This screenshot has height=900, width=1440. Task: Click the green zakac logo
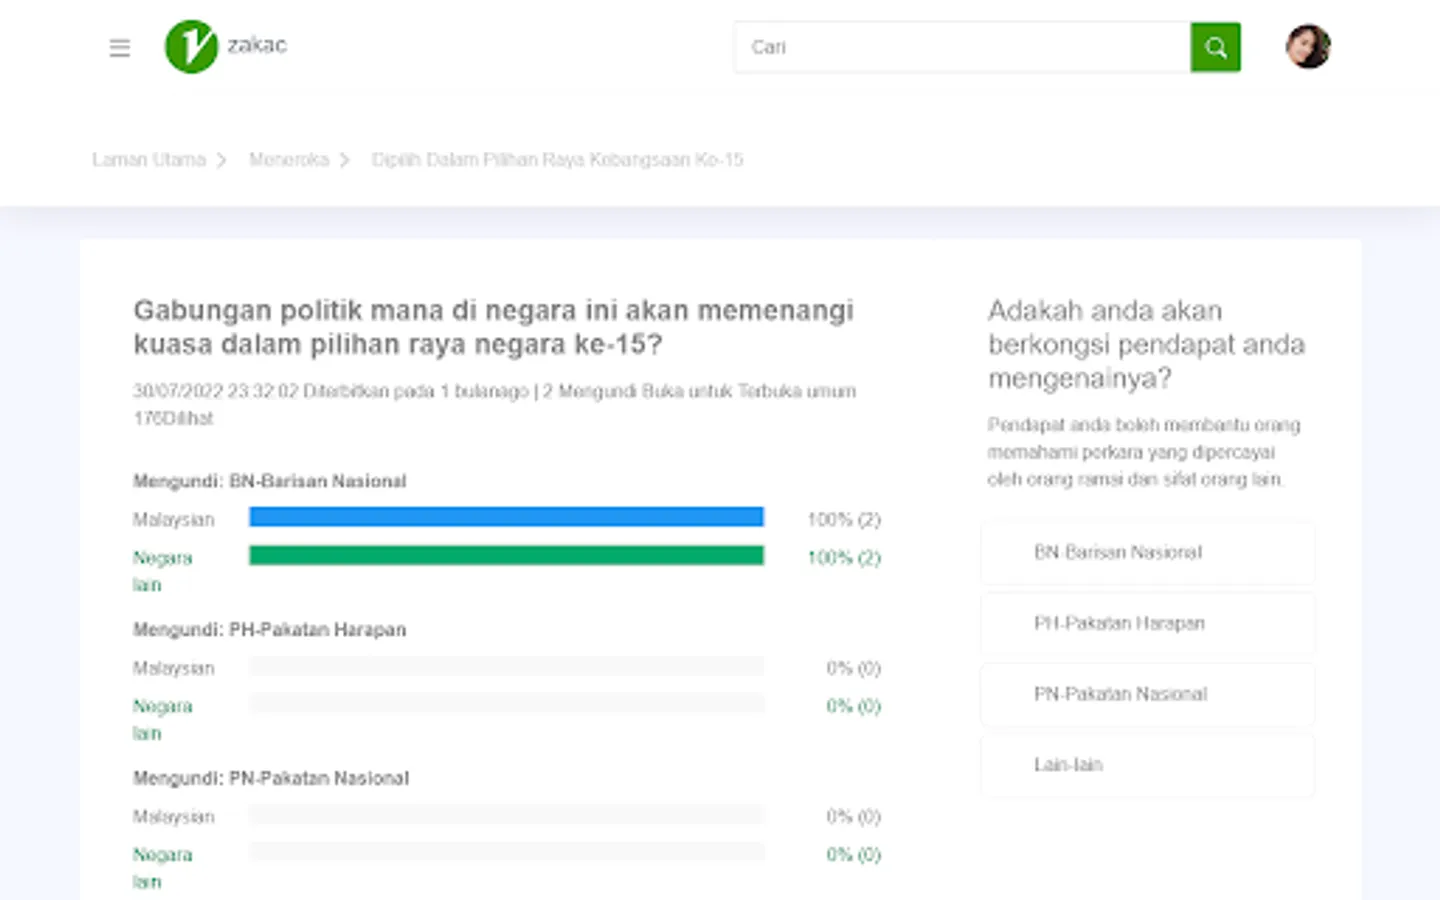pos(191,46)
